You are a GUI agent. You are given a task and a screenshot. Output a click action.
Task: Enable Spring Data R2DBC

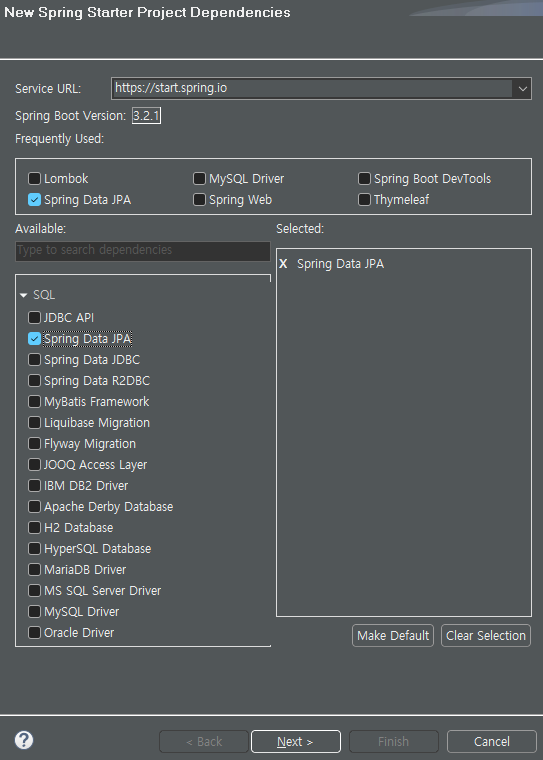click(x=34, y=380)
